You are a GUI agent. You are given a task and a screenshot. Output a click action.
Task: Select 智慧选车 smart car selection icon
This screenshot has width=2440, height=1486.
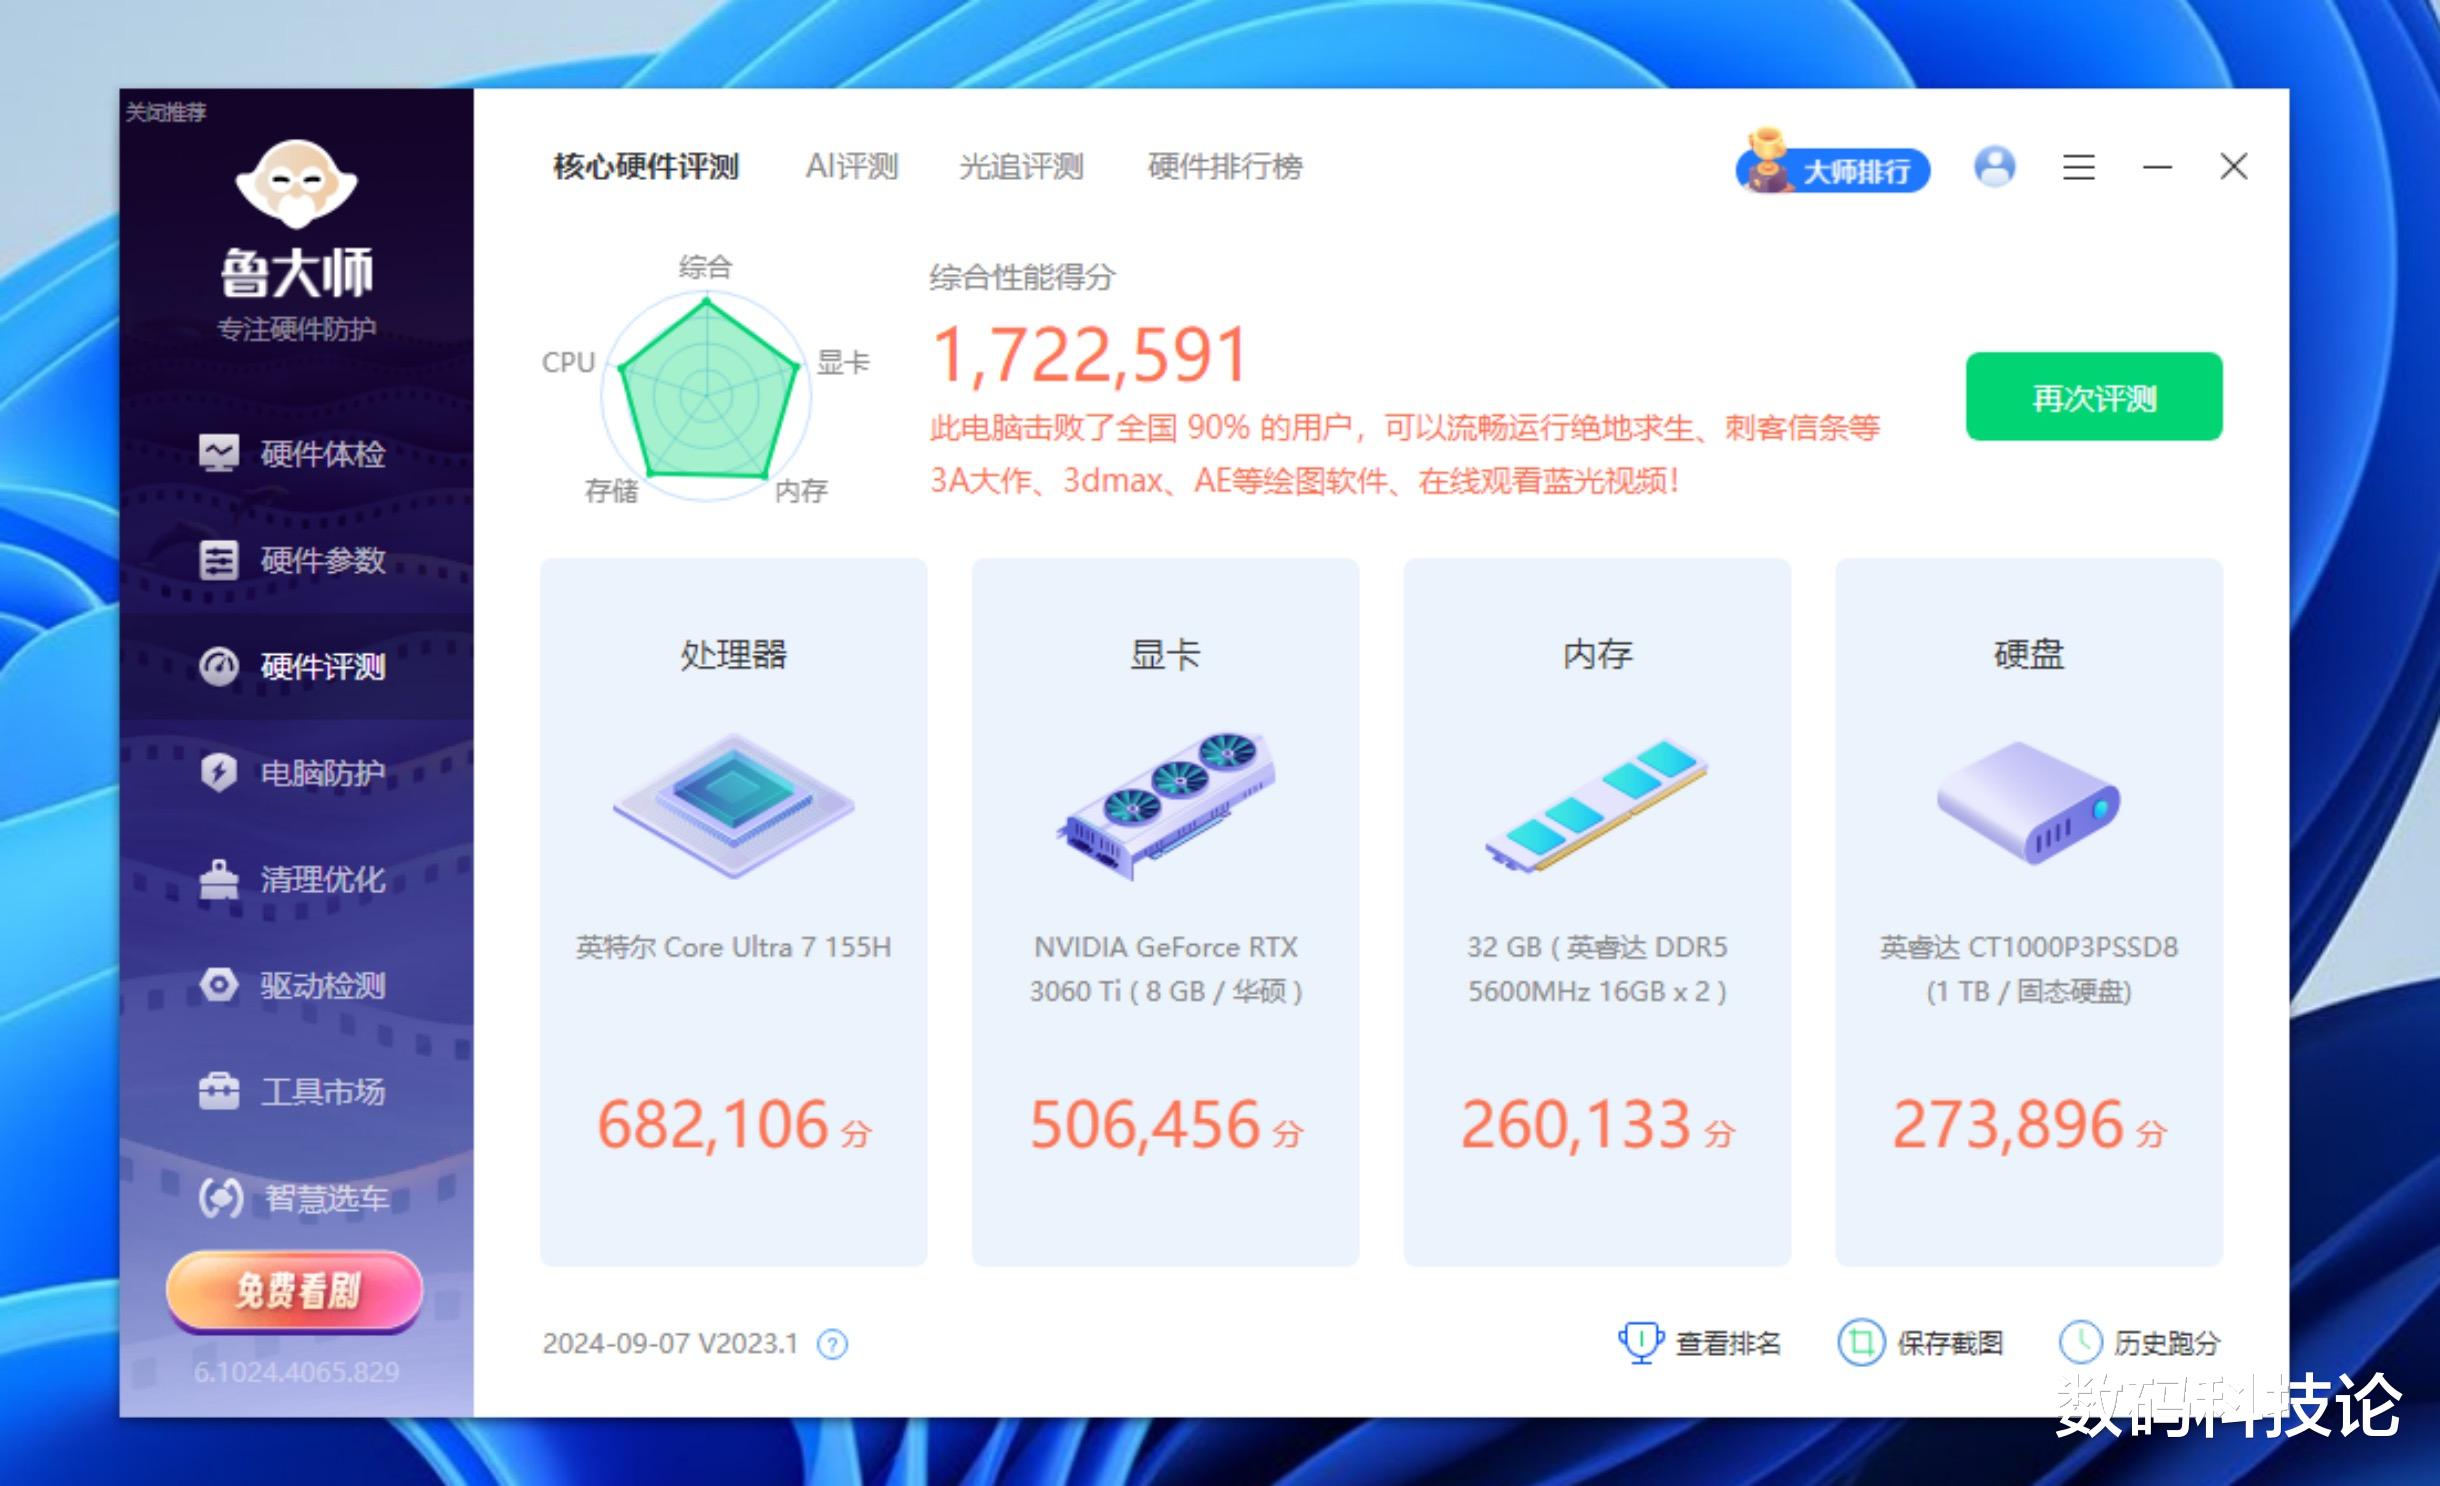pyautogui.click(x=221, y=1197)
